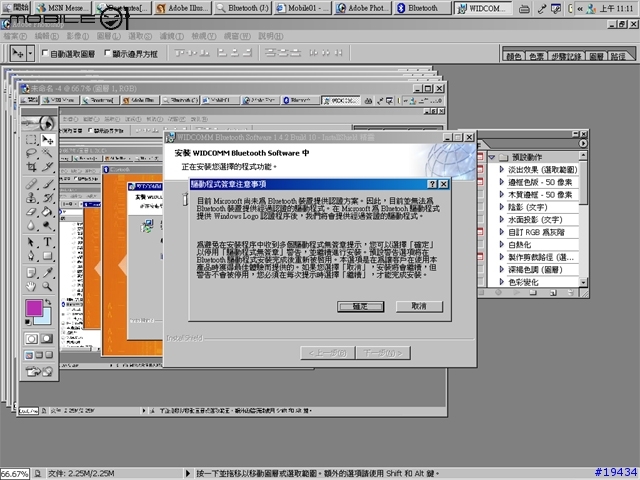Select the Blur tool

point(31,225)
